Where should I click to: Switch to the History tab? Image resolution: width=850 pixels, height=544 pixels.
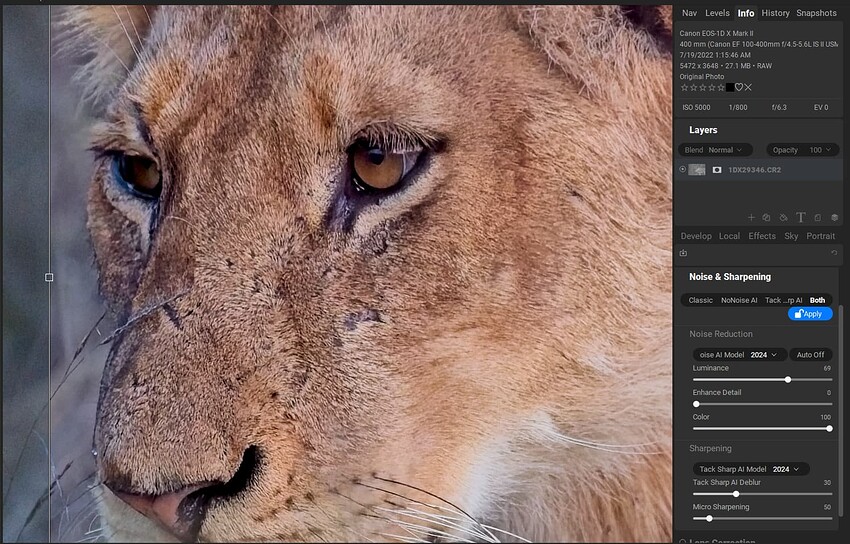[x=775, y=13]
